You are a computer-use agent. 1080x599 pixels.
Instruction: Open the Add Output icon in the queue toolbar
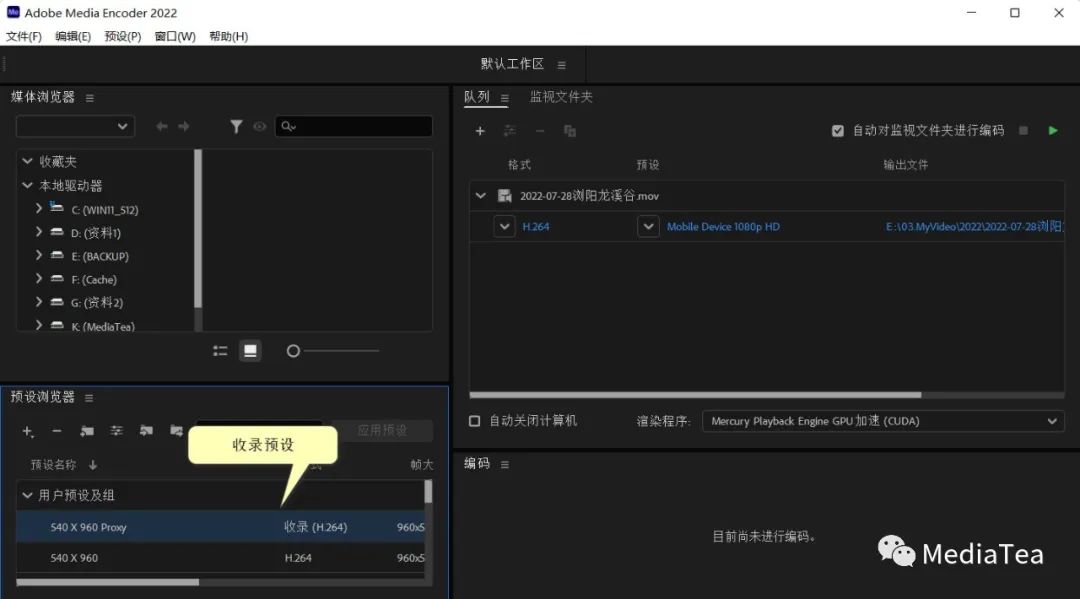(x=510, y=131)
